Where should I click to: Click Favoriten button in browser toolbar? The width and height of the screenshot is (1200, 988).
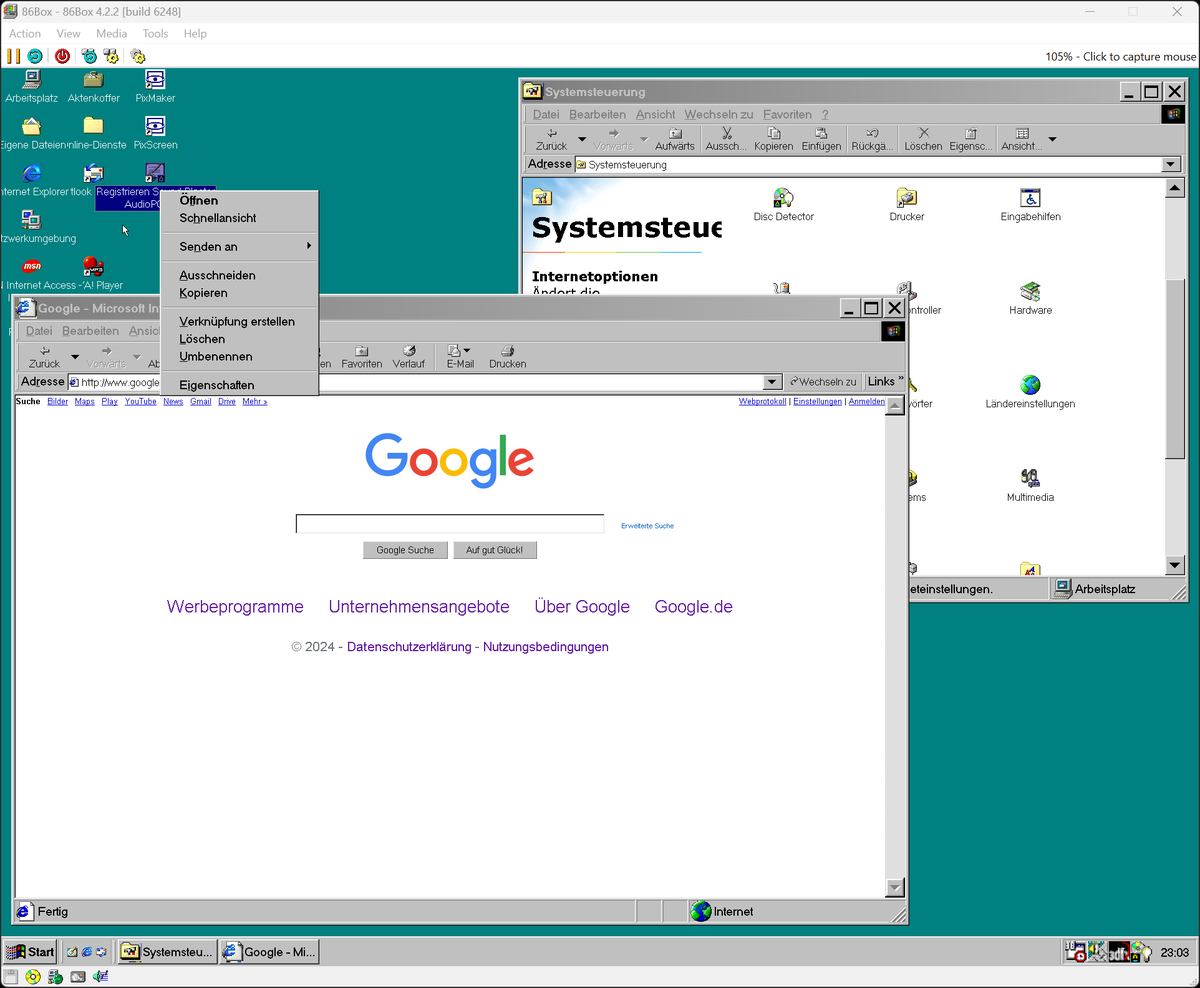361,357
